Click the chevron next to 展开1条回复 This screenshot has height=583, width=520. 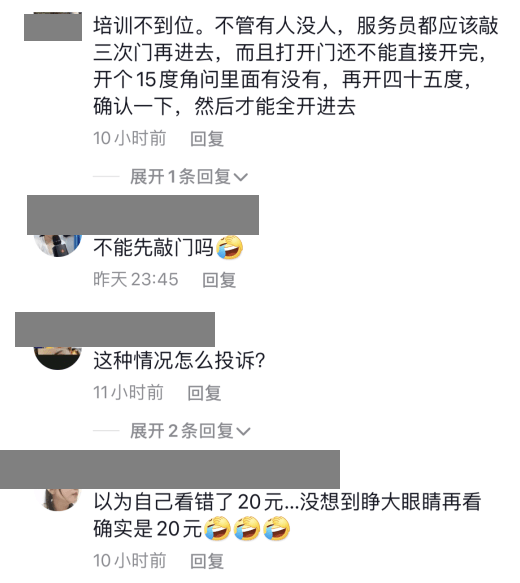[x=241, y=177]
